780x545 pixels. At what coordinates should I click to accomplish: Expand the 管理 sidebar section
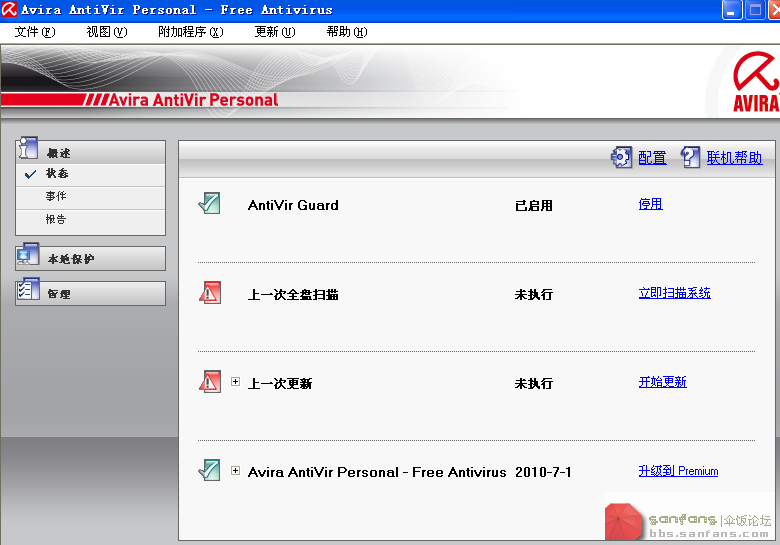91,293
